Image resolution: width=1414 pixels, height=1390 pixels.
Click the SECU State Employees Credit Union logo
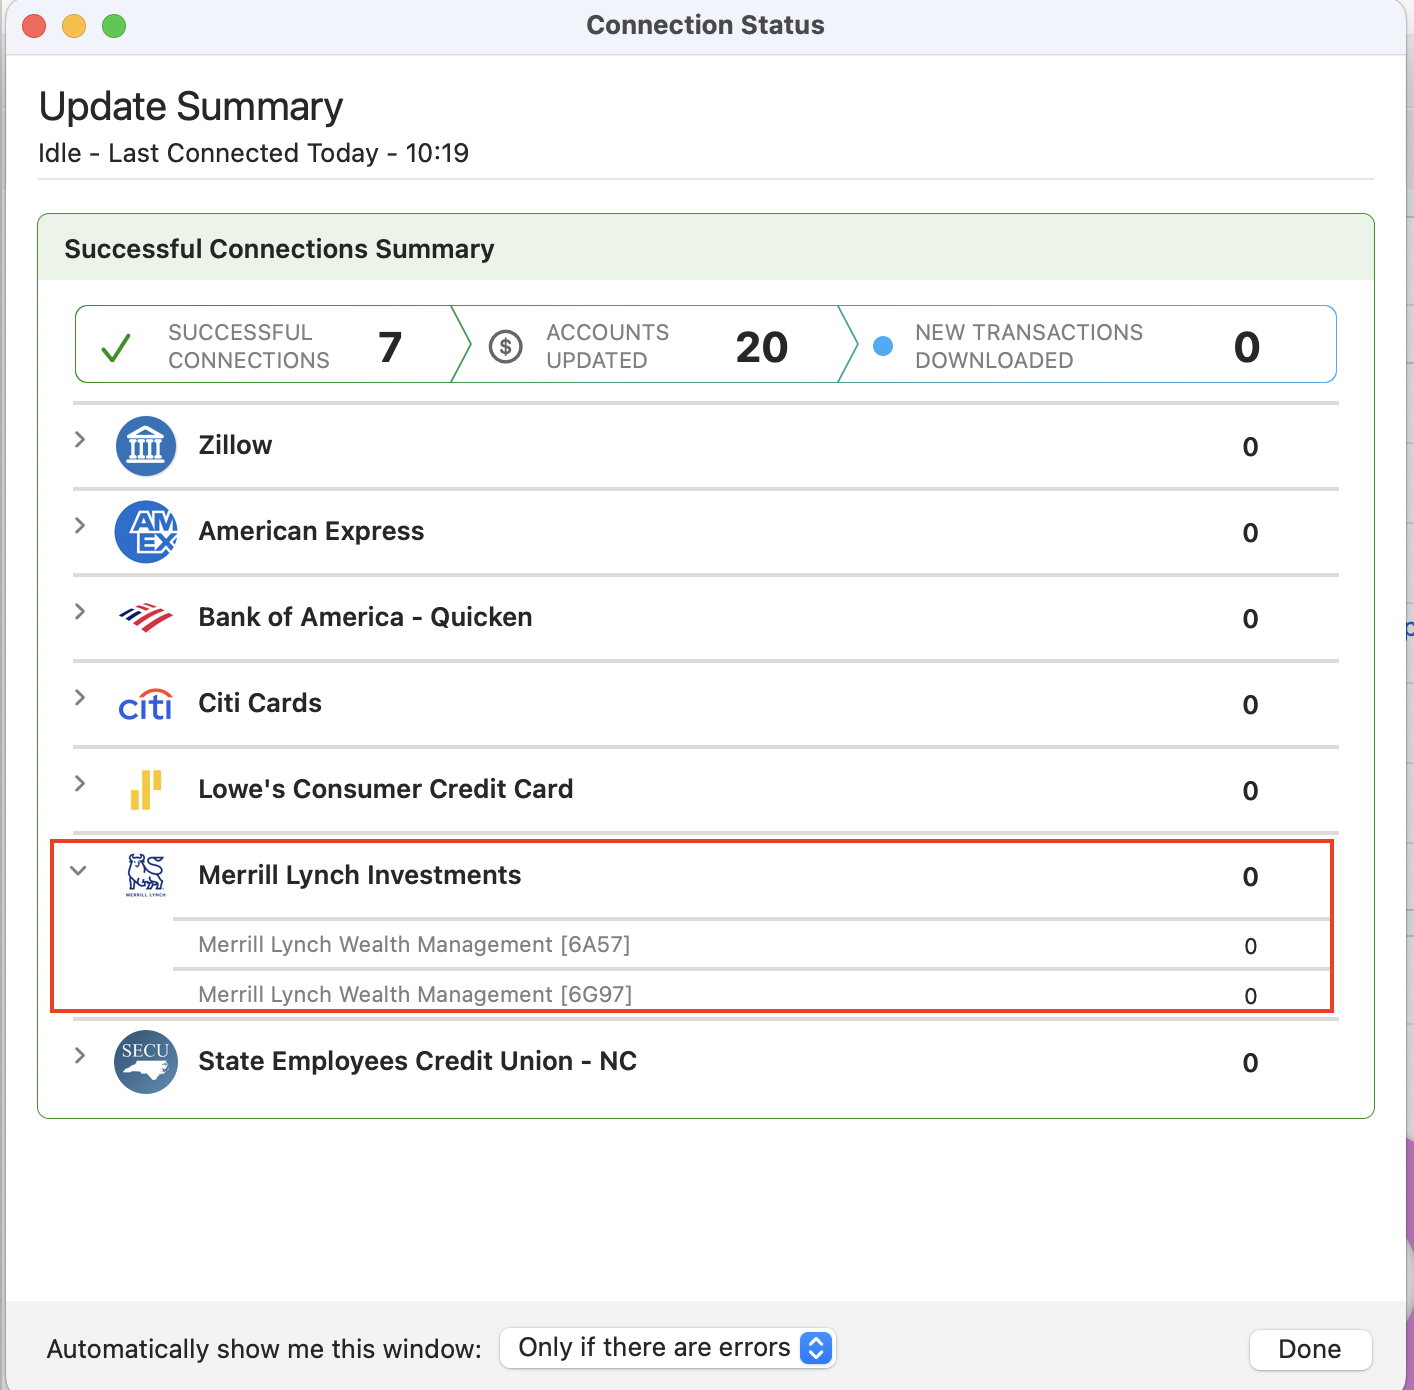pos(146,1062)
